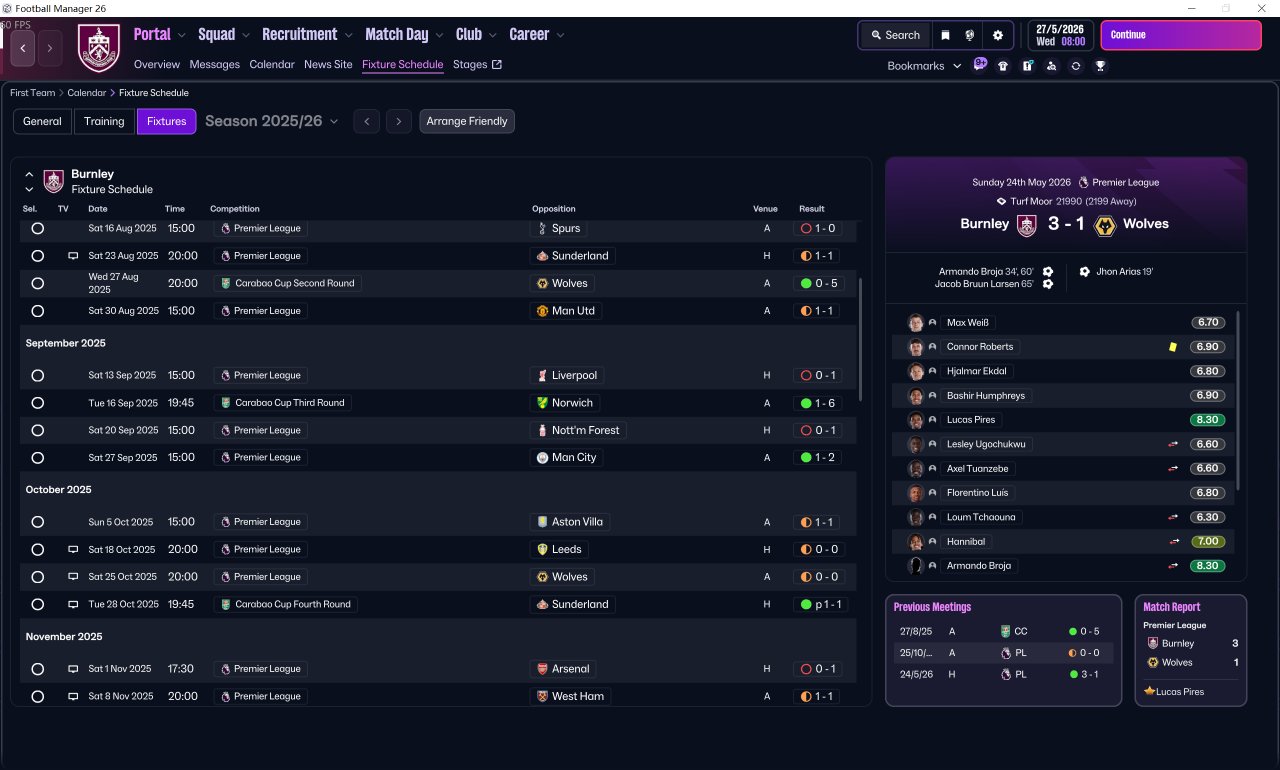This screenshot has height=770, width=1280.
Task: Click the Arrange Friendly button
Action: [x=467, y=122]
